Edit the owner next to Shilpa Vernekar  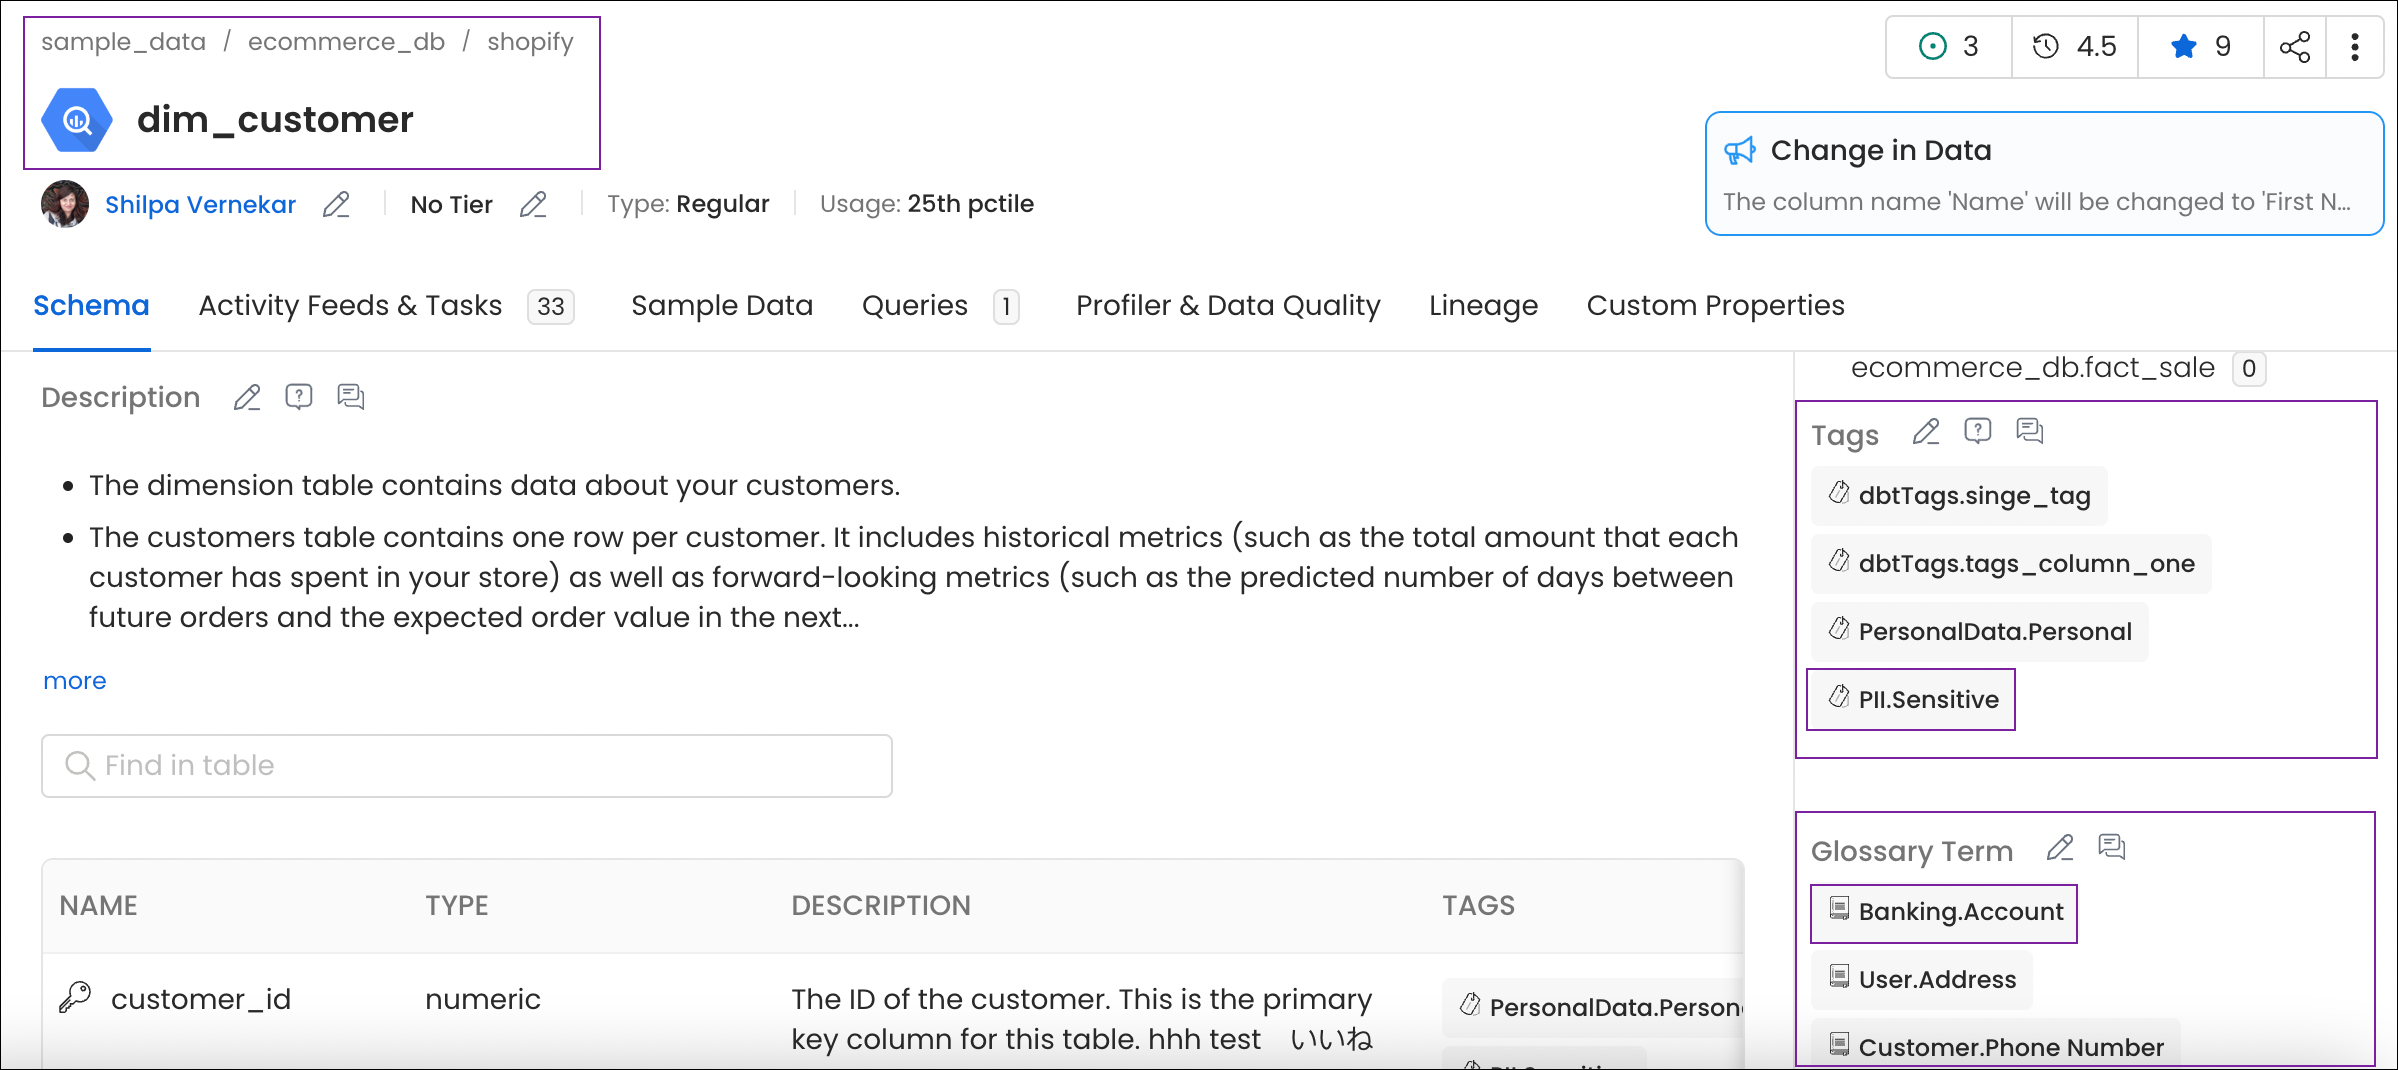pyautogui.click(x=336, y=204)
